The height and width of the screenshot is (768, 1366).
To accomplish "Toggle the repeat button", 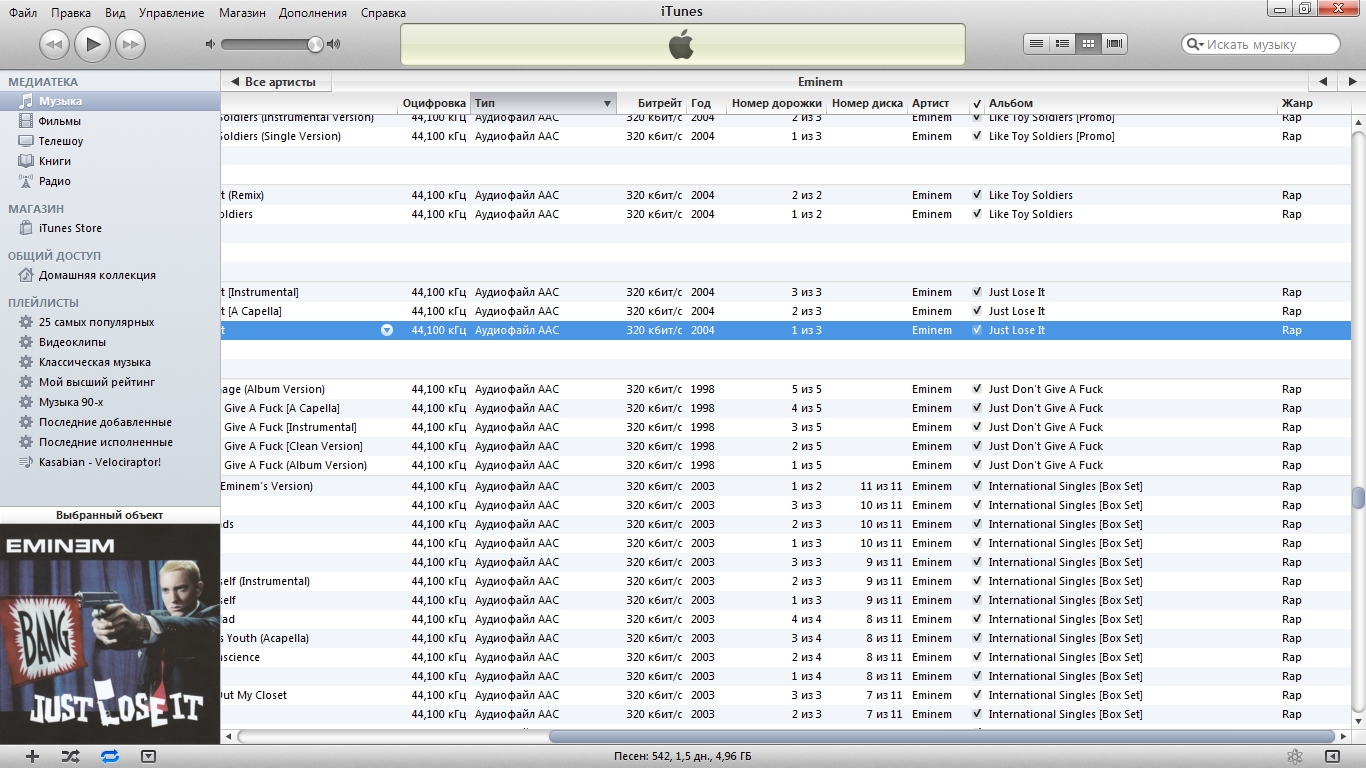I will click(110, 756).
